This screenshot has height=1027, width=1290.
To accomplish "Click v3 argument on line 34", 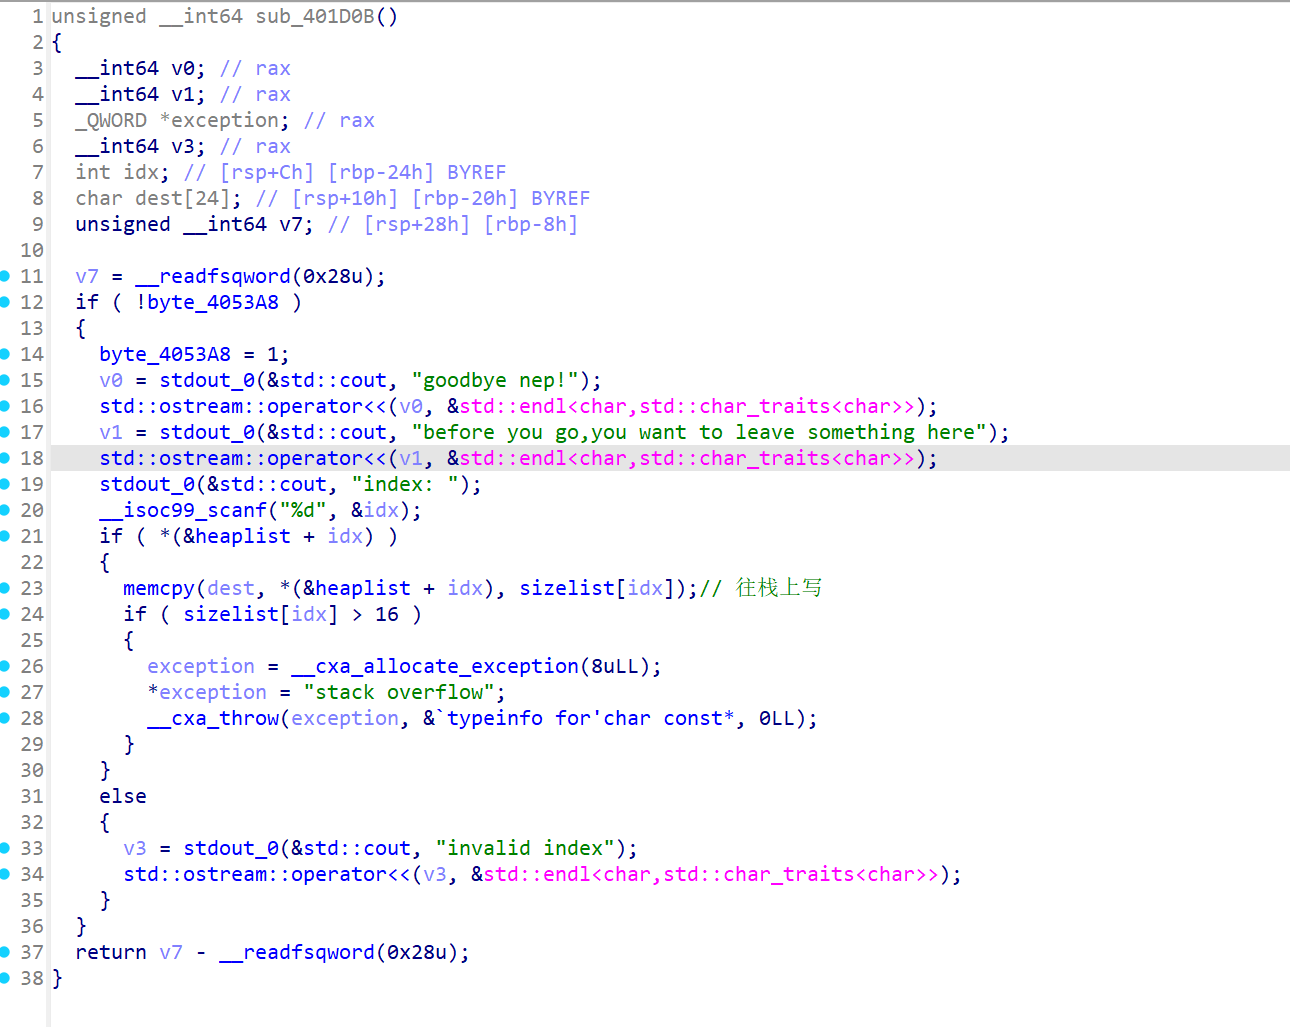I will [x=435, y=874].
